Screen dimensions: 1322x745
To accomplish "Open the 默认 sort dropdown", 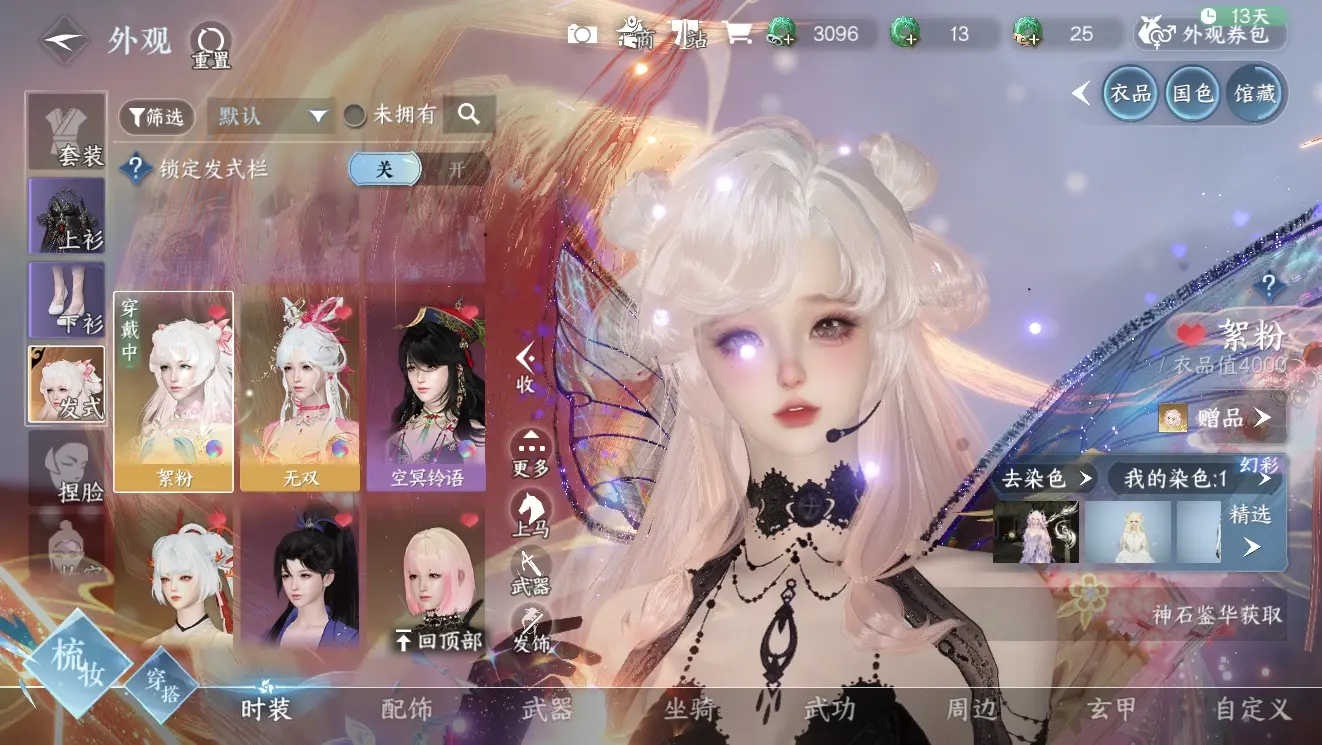I will (x=271, y=116).
